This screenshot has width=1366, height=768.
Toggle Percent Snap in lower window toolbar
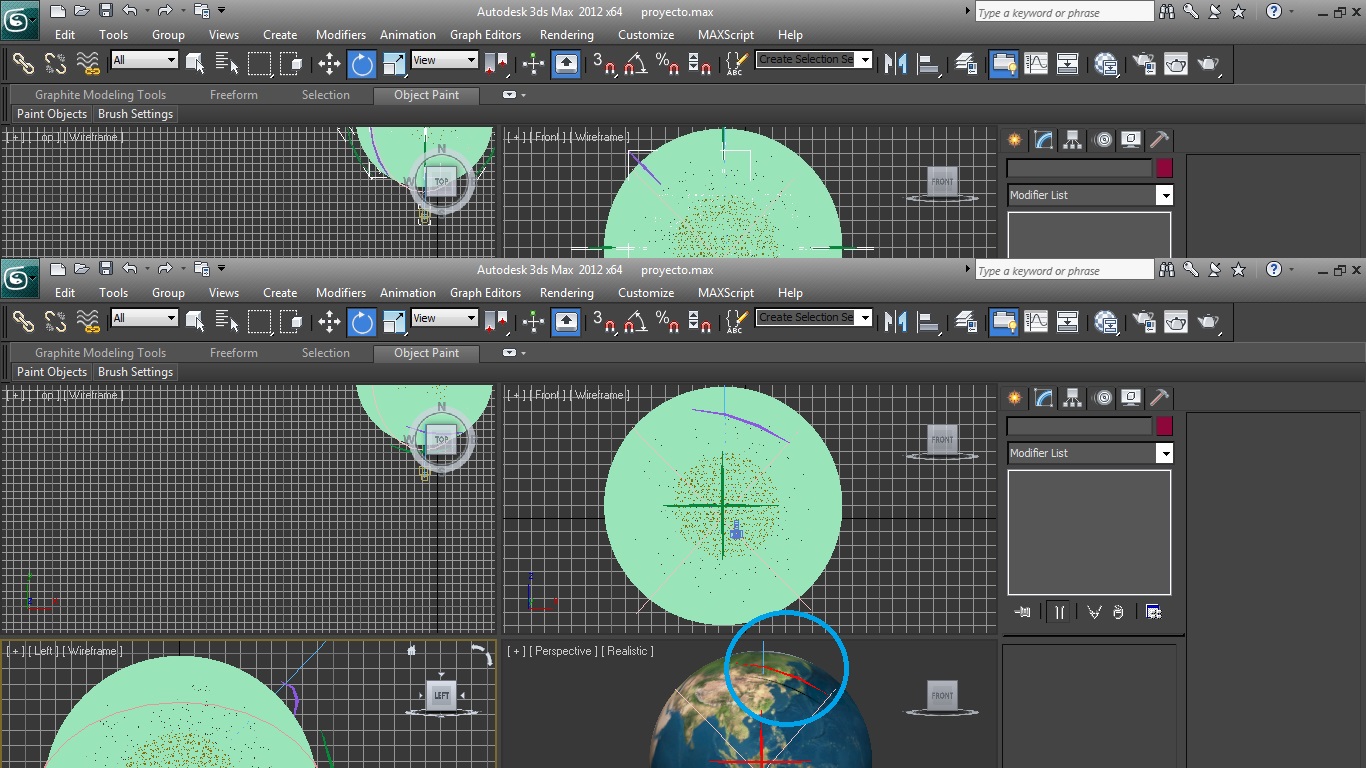pos(668,321)
